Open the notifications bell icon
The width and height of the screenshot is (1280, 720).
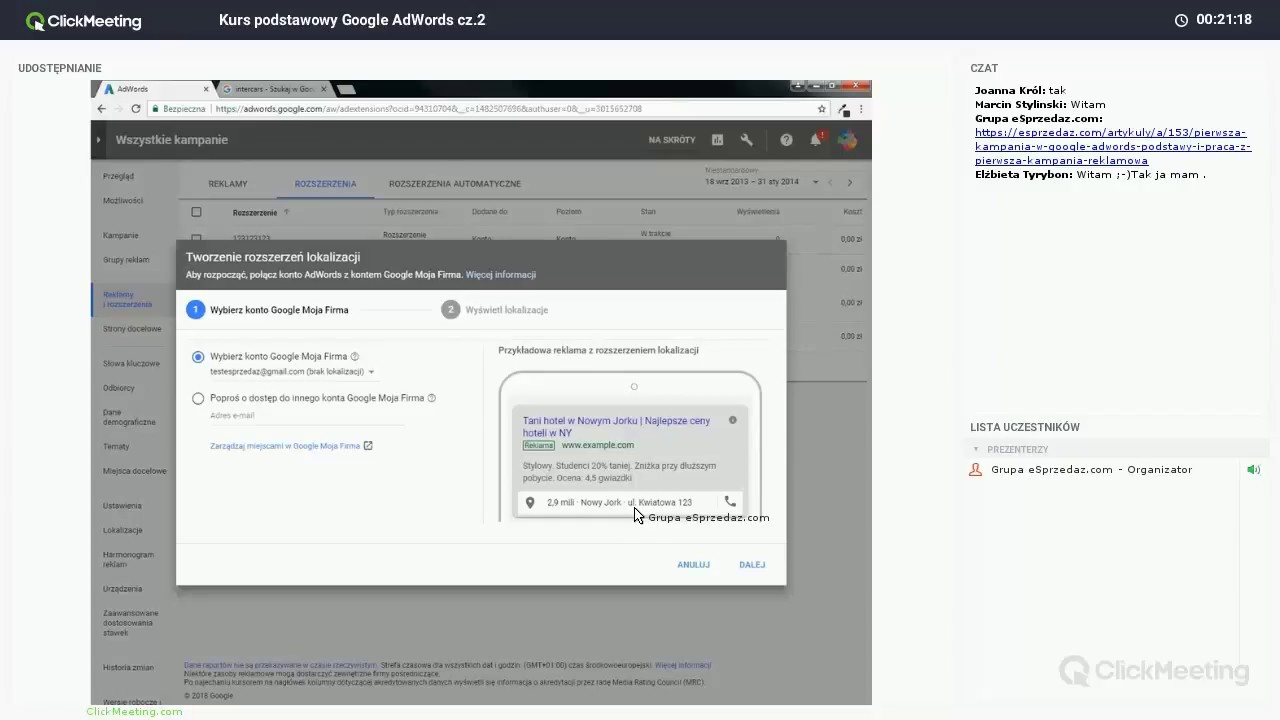pos(816,140)
